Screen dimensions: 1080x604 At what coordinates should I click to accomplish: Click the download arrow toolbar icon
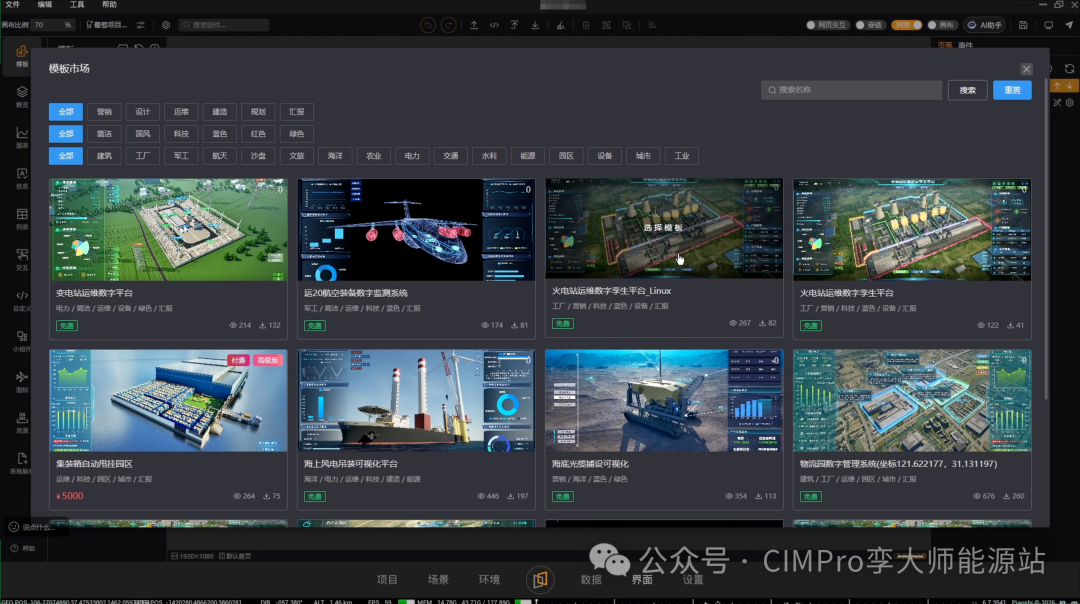[535, 25]
